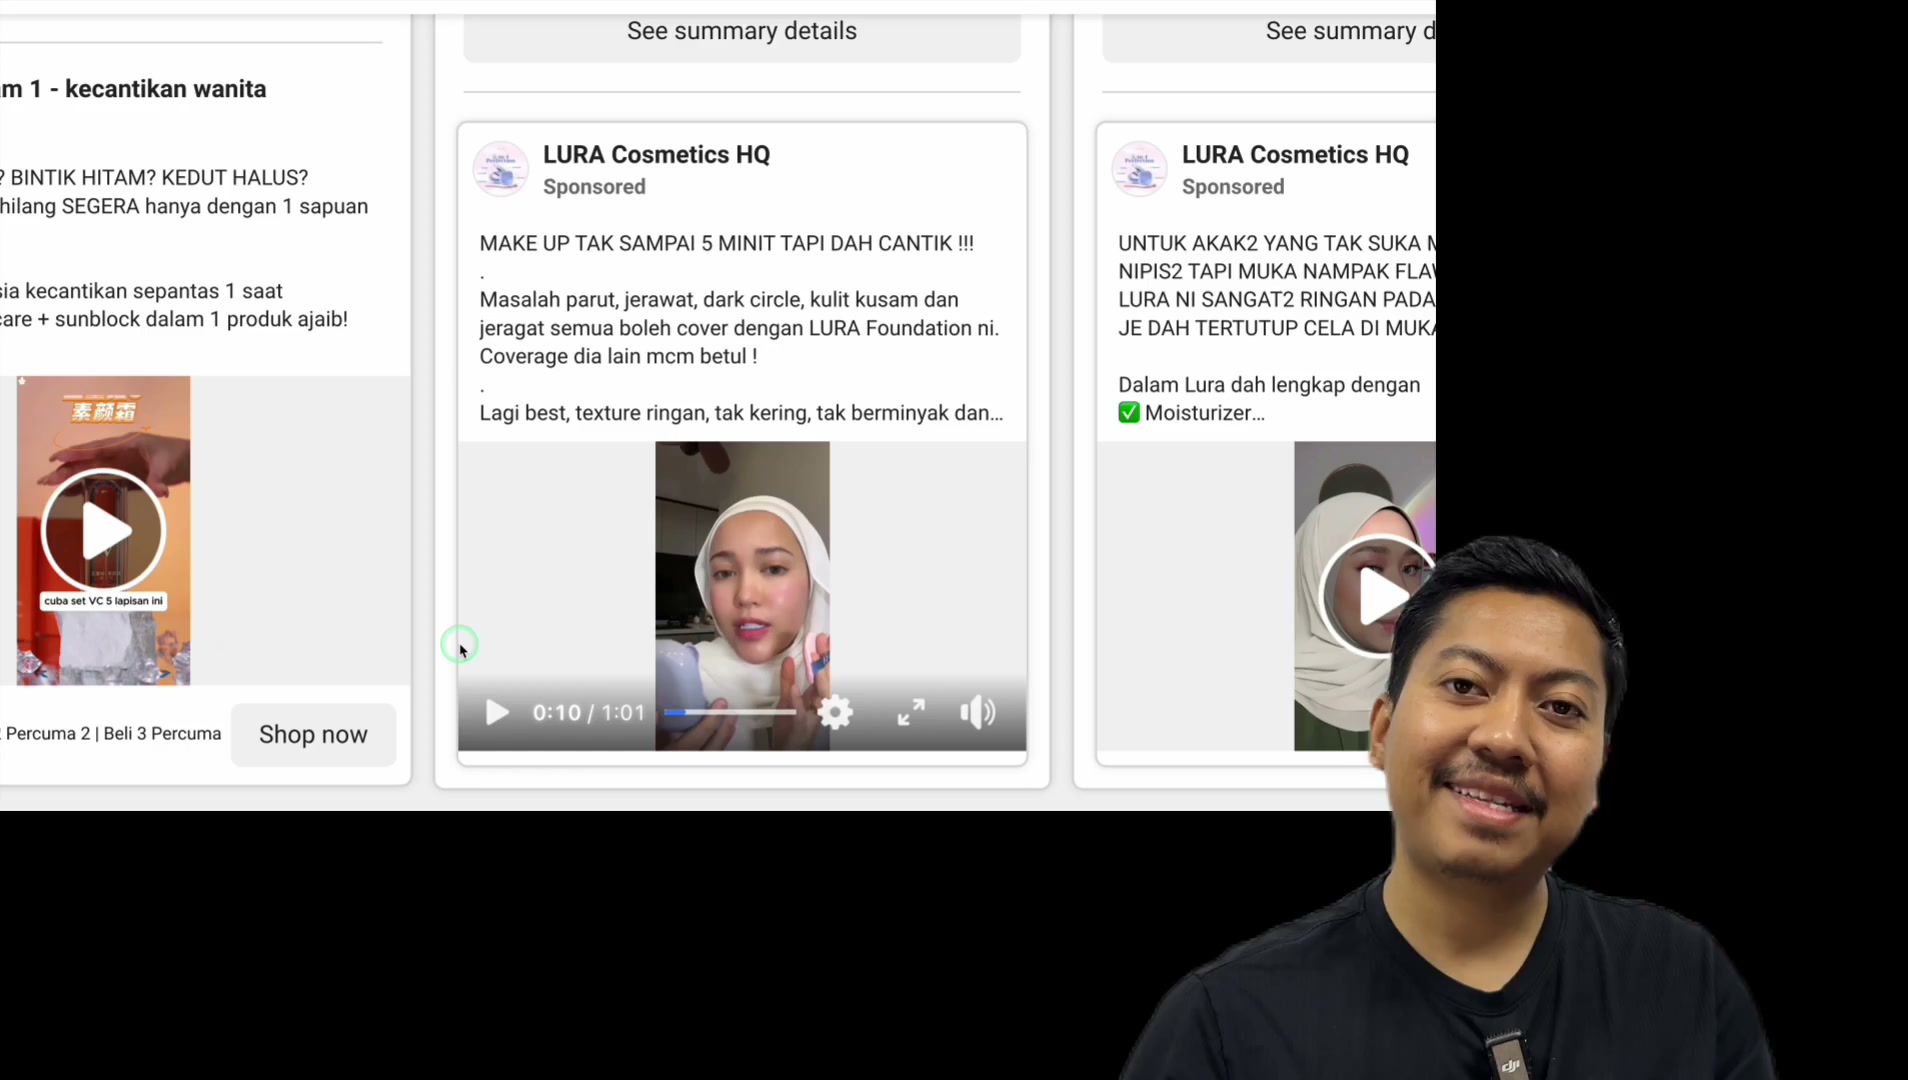Click LURA profile avatar in the right ad
Screen dimensions: 1908x1080
click(1139, 169)
